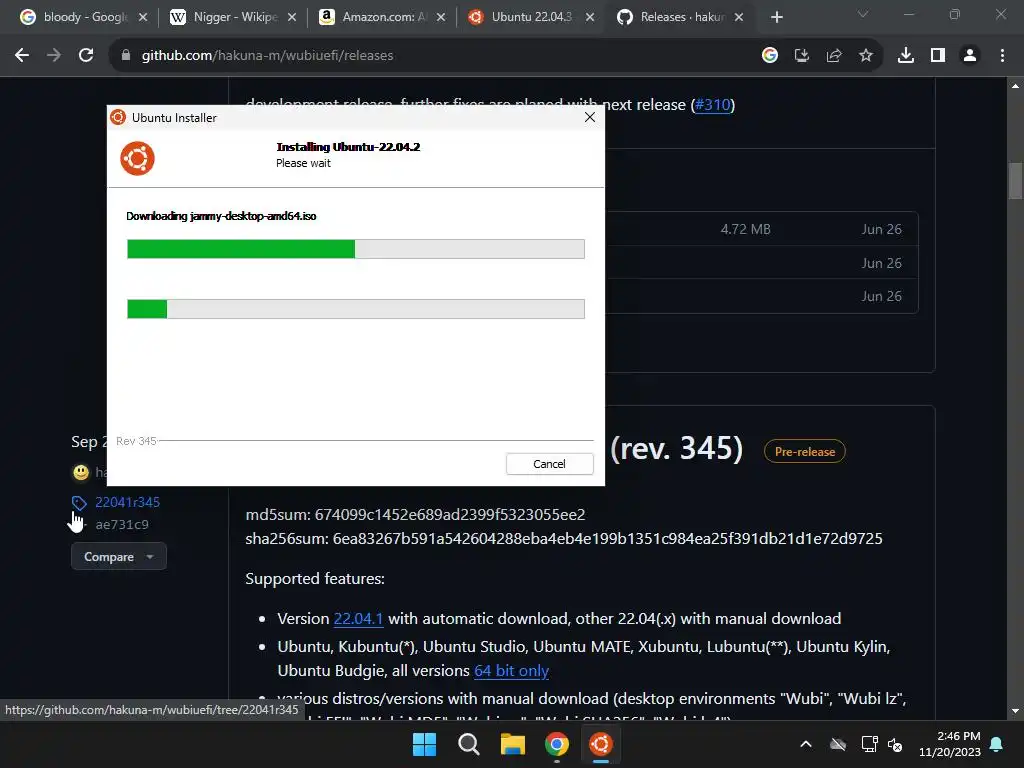Click the share page icon
1024x768 pixels.
[834, 56]
